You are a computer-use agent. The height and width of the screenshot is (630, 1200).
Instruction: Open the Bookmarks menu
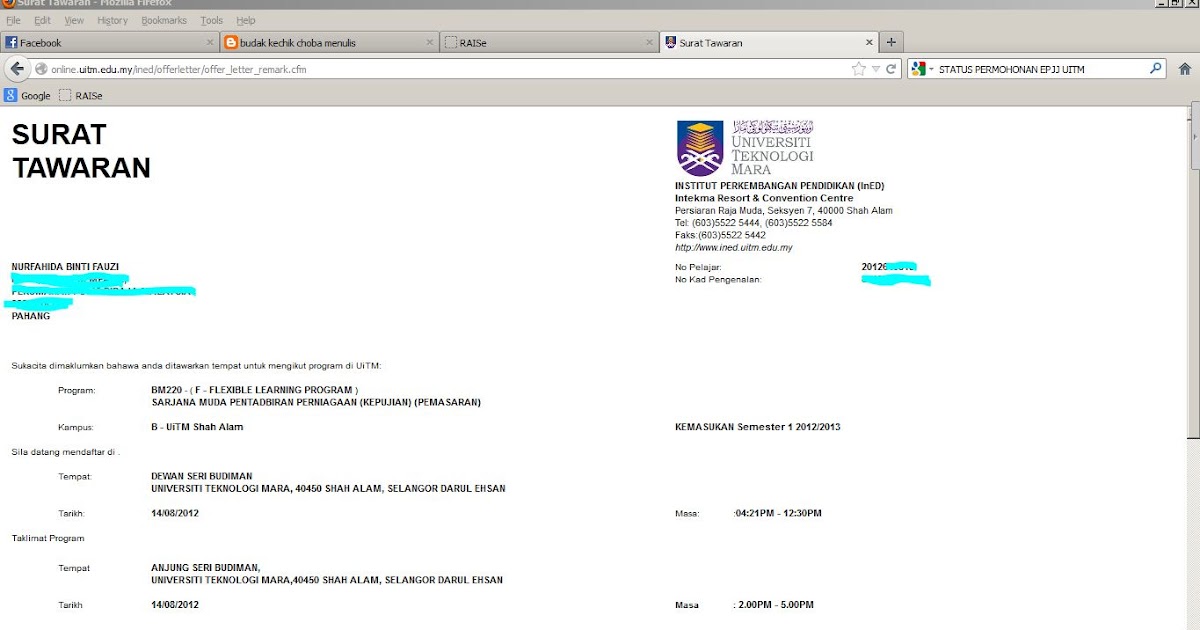point(164,20)
